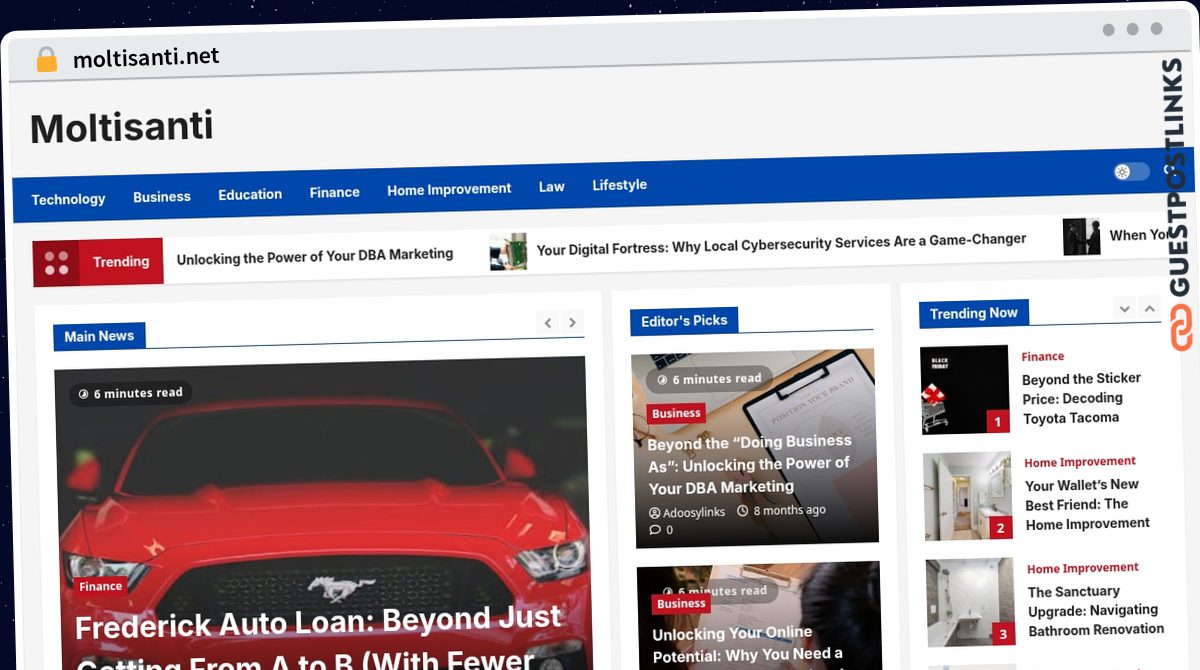The image size is (1200, 670).
Task: Open the Technology menu item
Action: [x=68, y=199]
